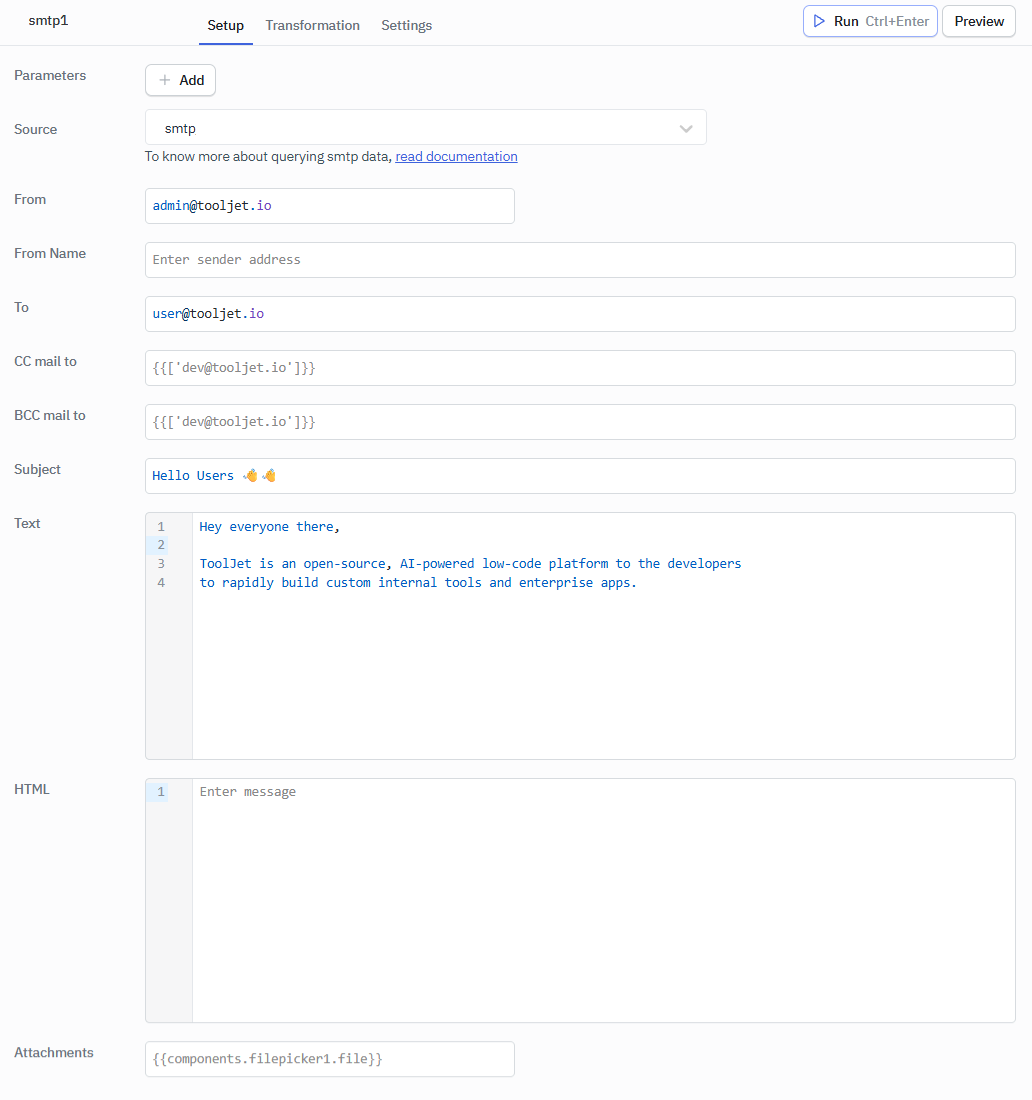This screenshot has width=1032, height=1100.
Task: Preview the query result
Action: pyautogui.click(x=978, y=21)
